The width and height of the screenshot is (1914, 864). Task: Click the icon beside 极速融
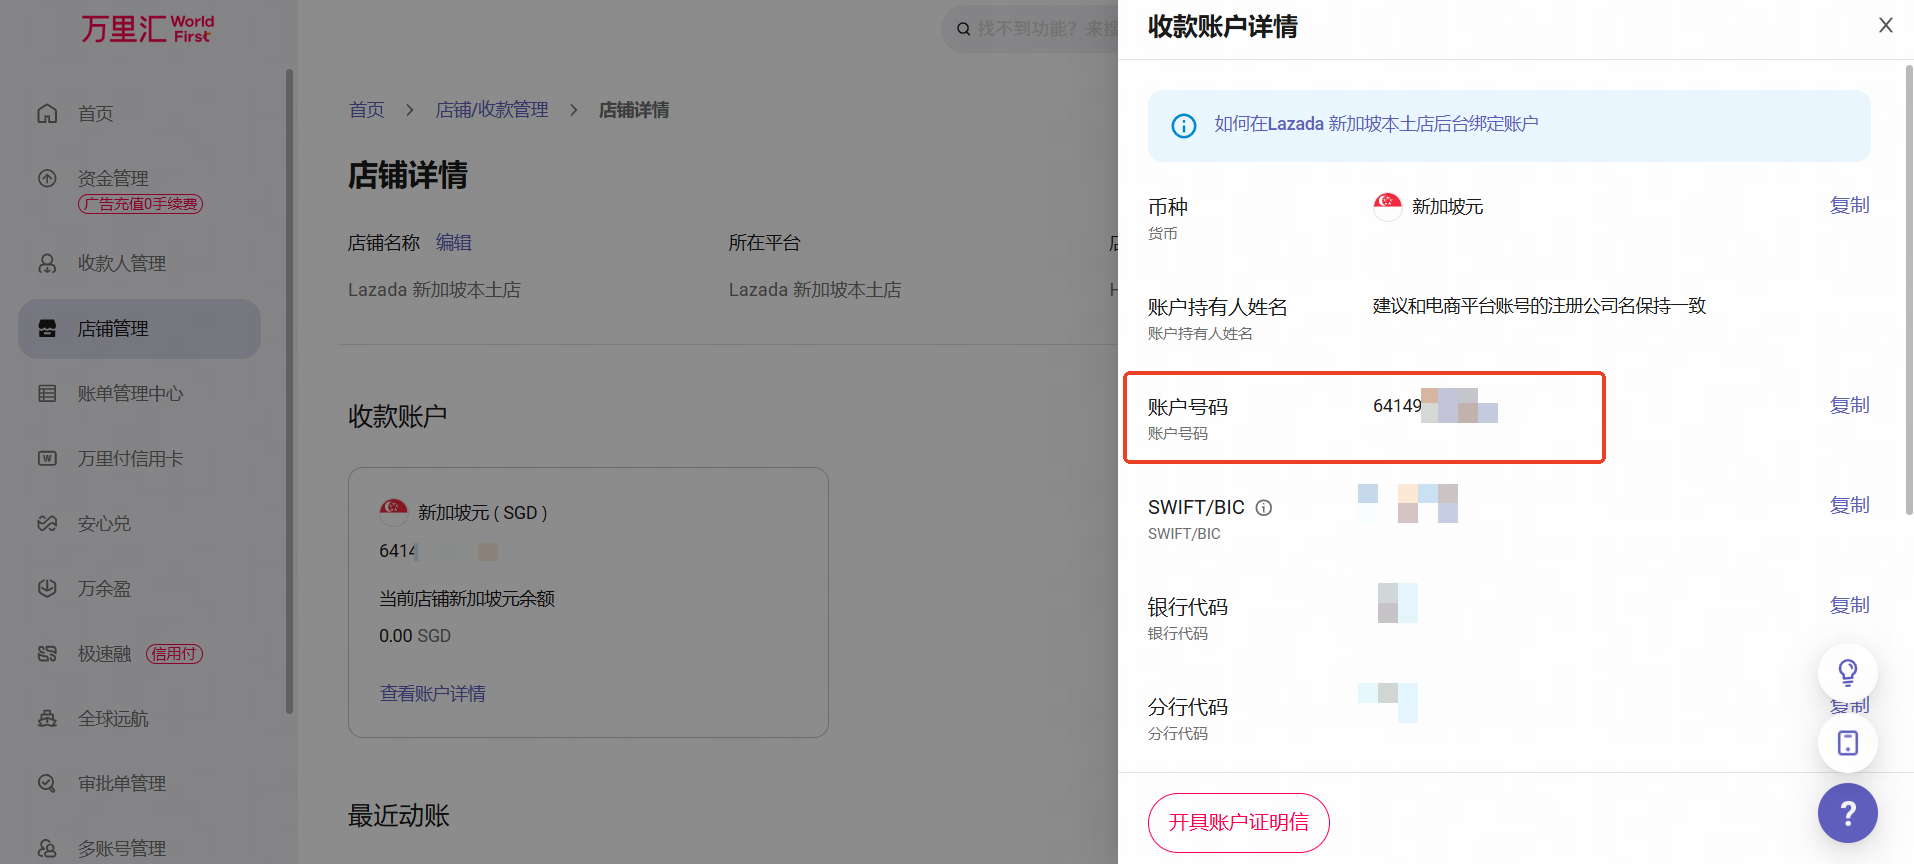coord(47,654)
